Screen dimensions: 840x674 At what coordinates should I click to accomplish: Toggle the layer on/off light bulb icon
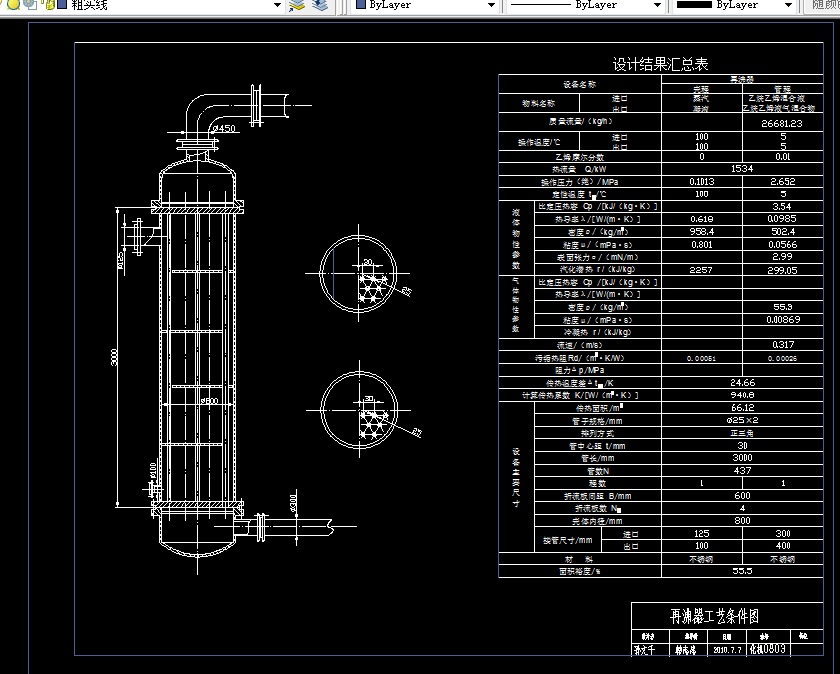3,4
